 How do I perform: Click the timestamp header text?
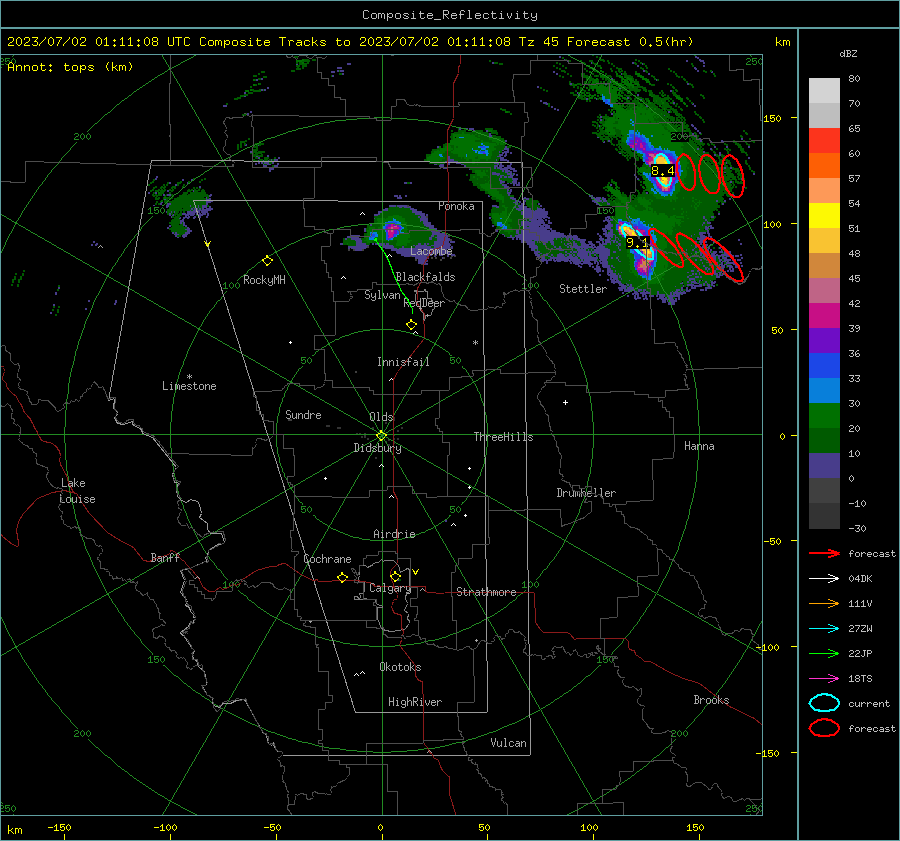tap(350, 42)
